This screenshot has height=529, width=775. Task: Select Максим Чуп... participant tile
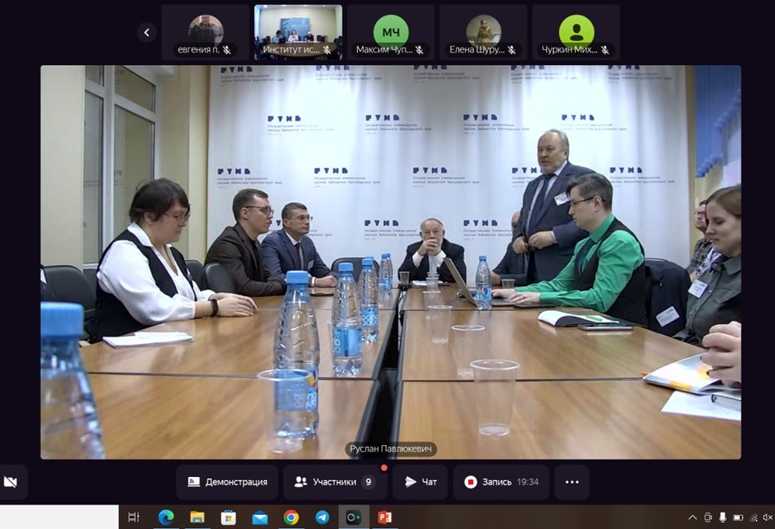click(x=391, y=32)
